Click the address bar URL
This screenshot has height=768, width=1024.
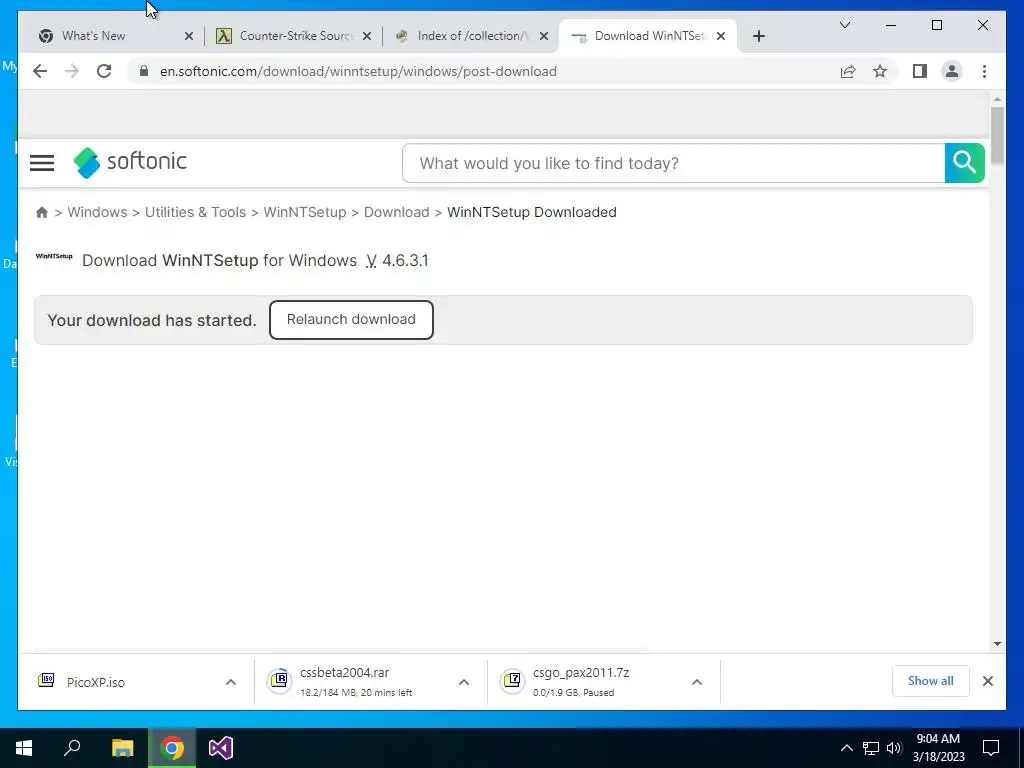359,71
